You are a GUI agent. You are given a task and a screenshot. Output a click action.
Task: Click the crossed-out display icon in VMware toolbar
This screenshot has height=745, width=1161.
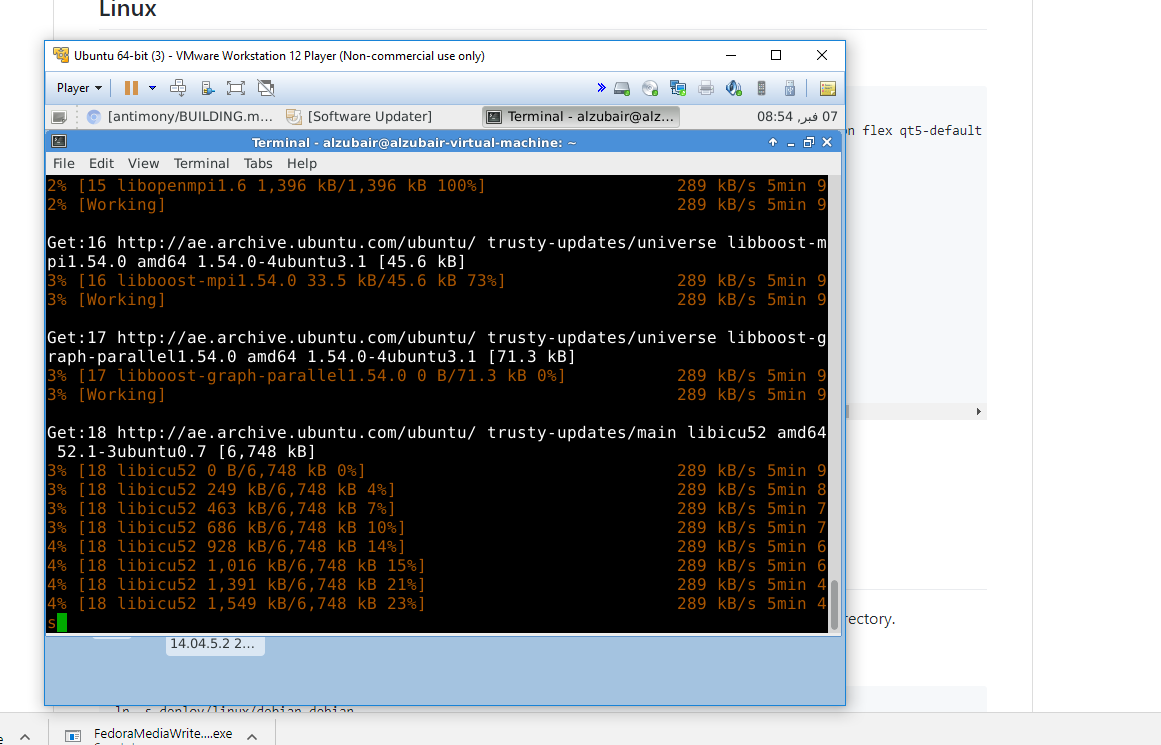click(267, 88)
